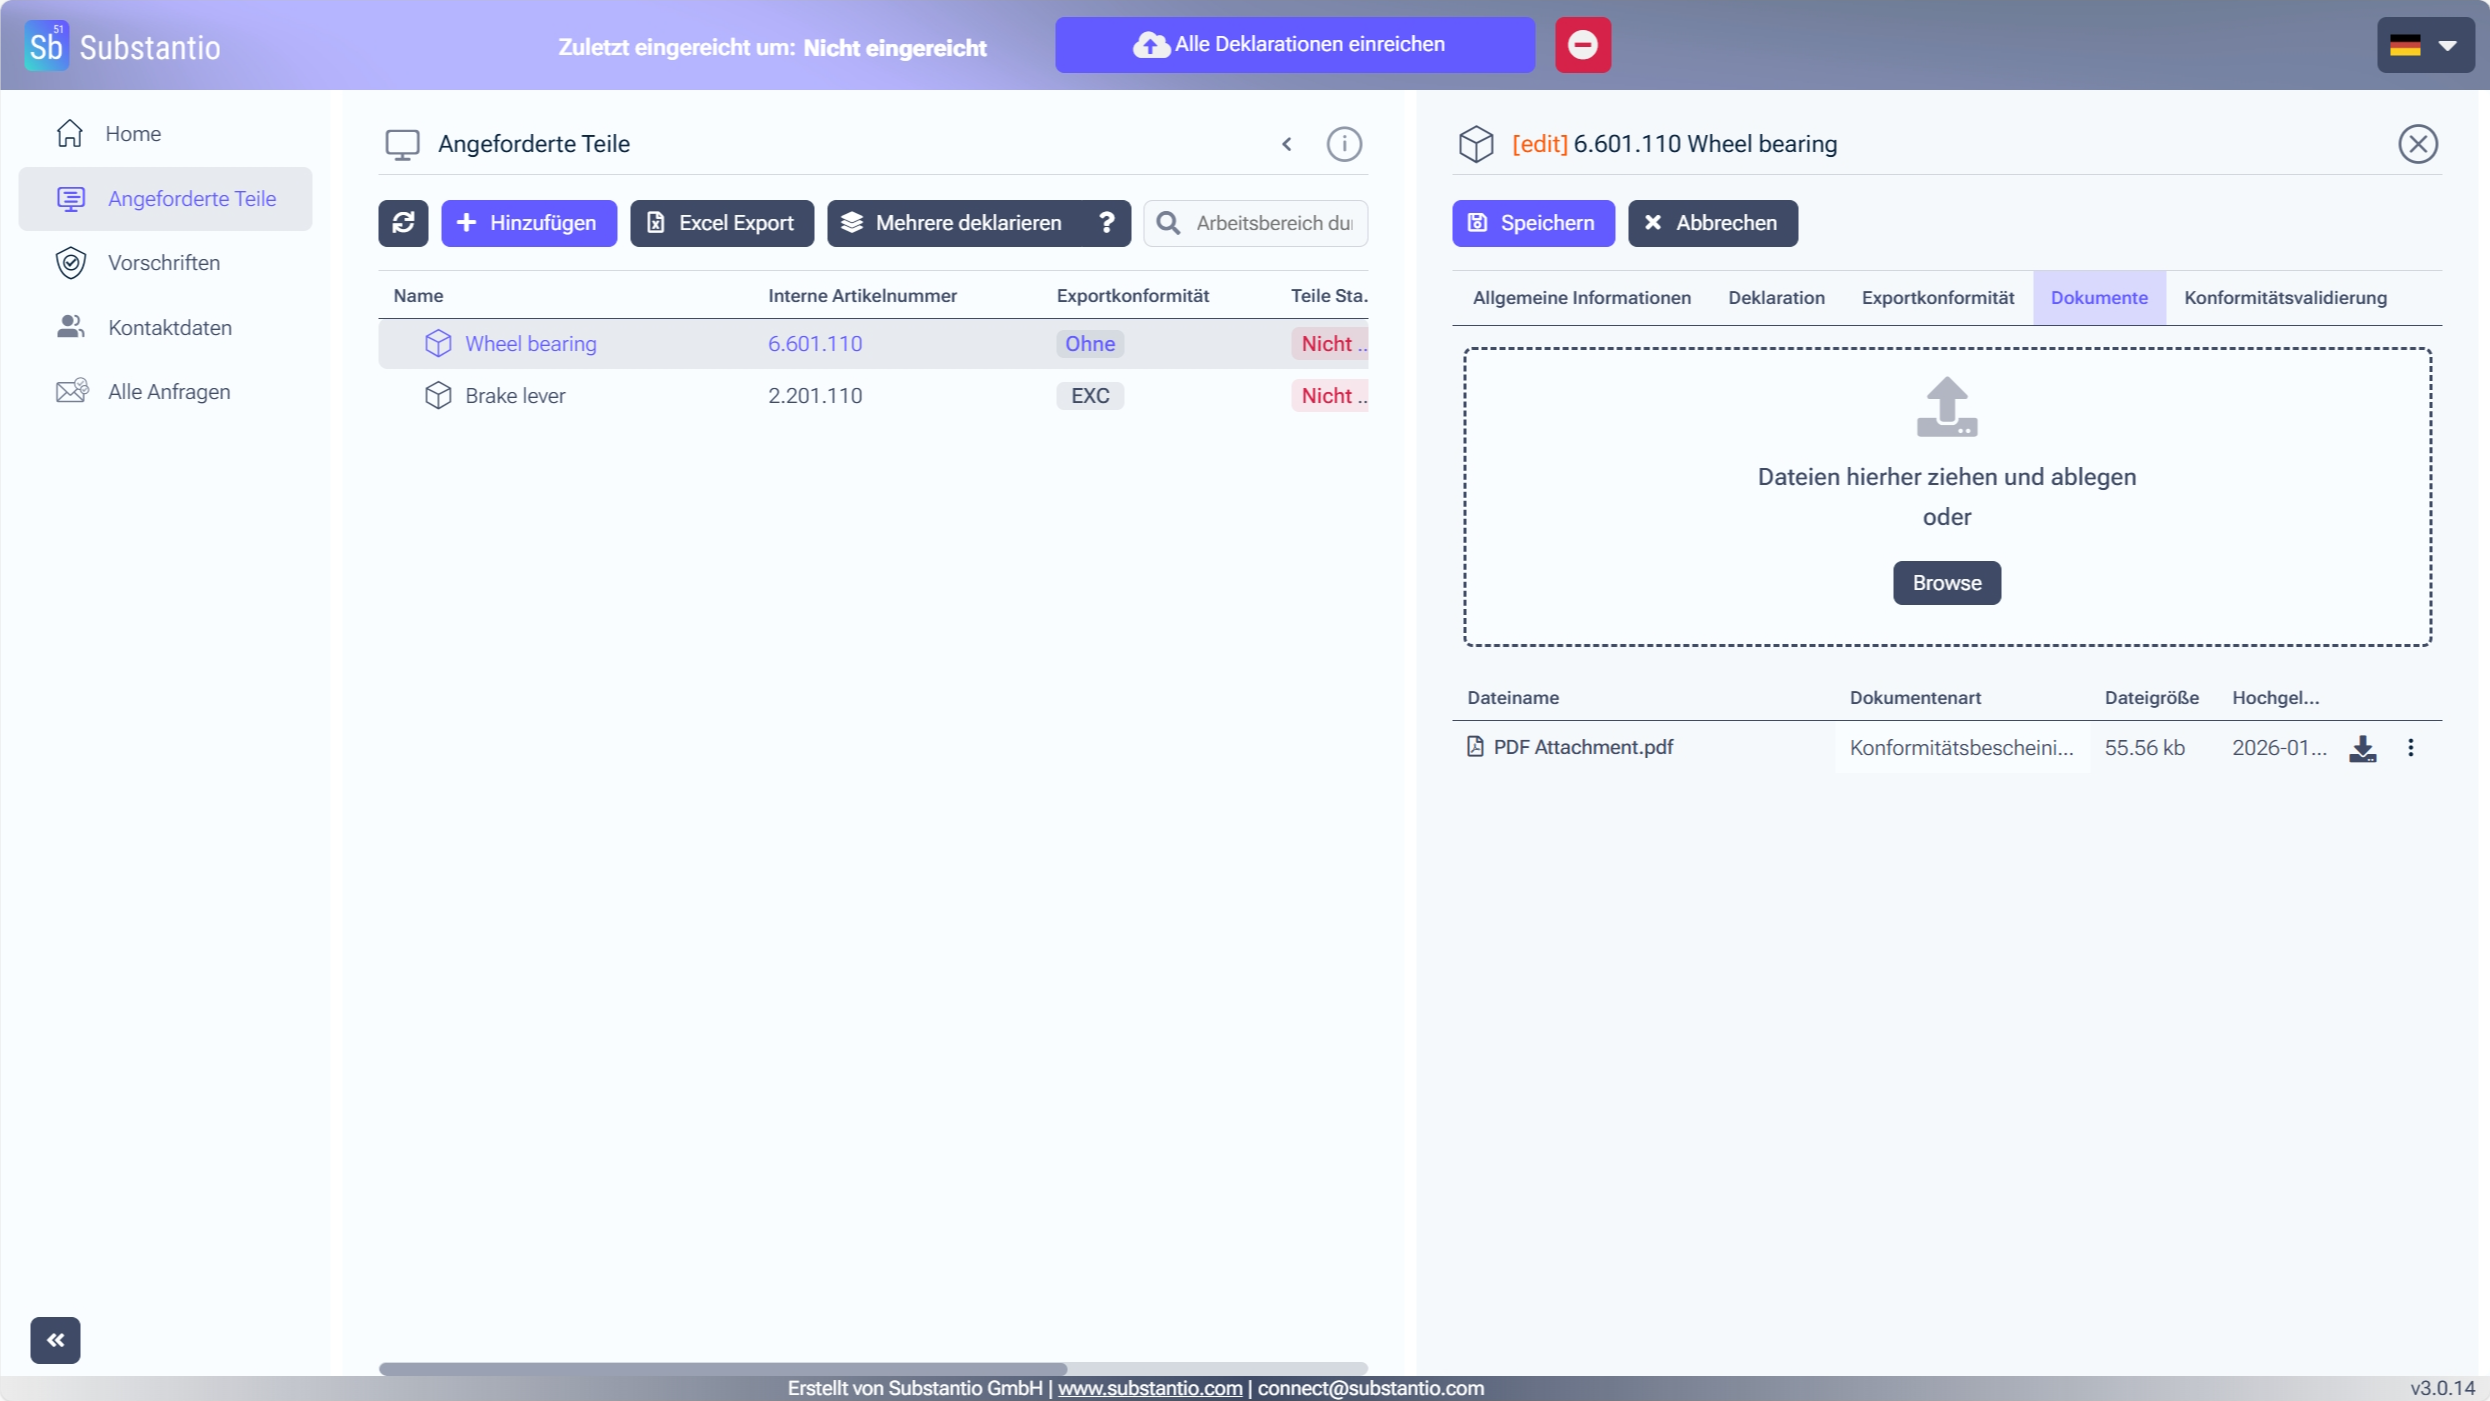Screen dimensions: 2490x1401
Task: Open the Konformitätsvalidierung tab
Action: coord(2285,298)
